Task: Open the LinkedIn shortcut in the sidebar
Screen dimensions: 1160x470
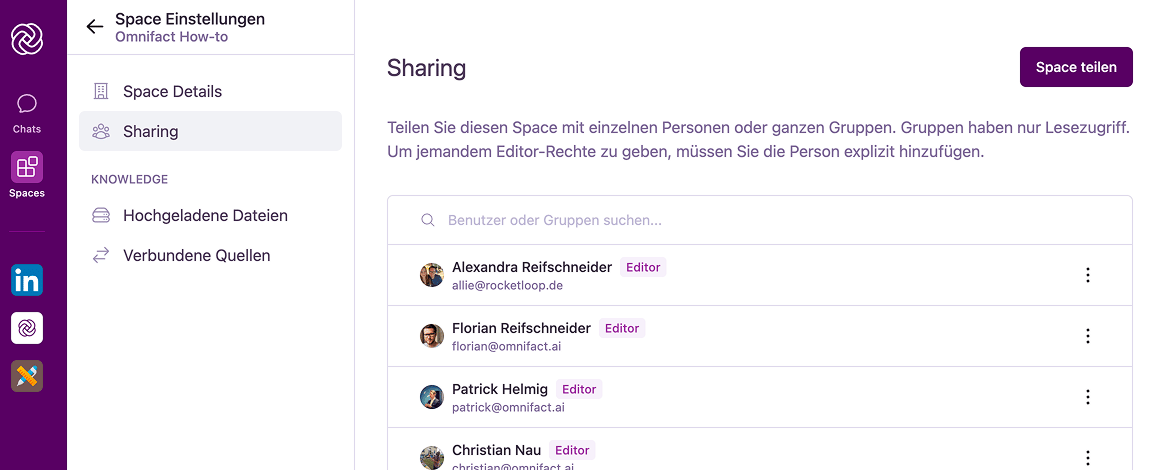Action: 27,281
